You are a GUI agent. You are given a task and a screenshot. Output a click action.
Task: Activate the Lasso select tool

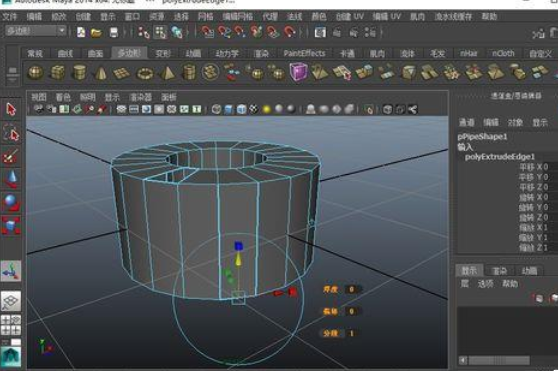tap(11, 133)
